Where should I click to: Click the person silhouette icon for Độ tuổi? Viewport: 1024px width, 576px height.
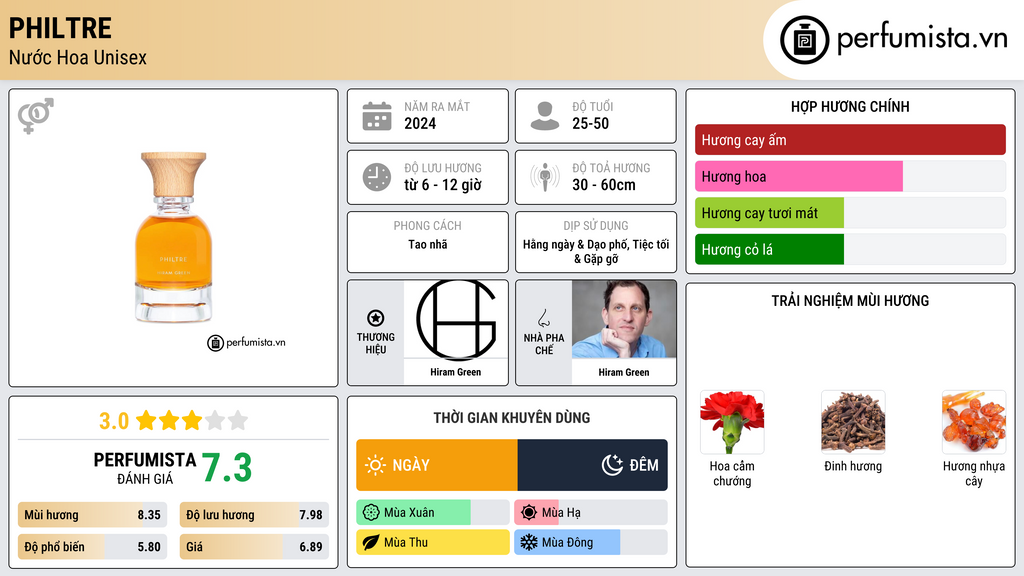point(545,116)
